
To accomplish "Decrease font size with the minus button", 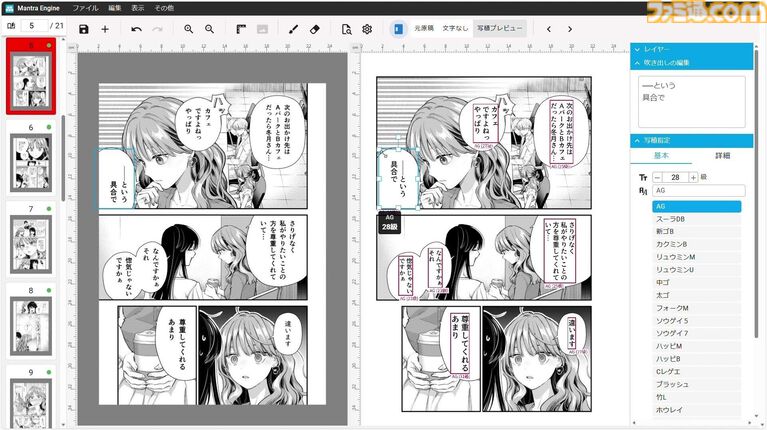I will click(x=657, y=177).
